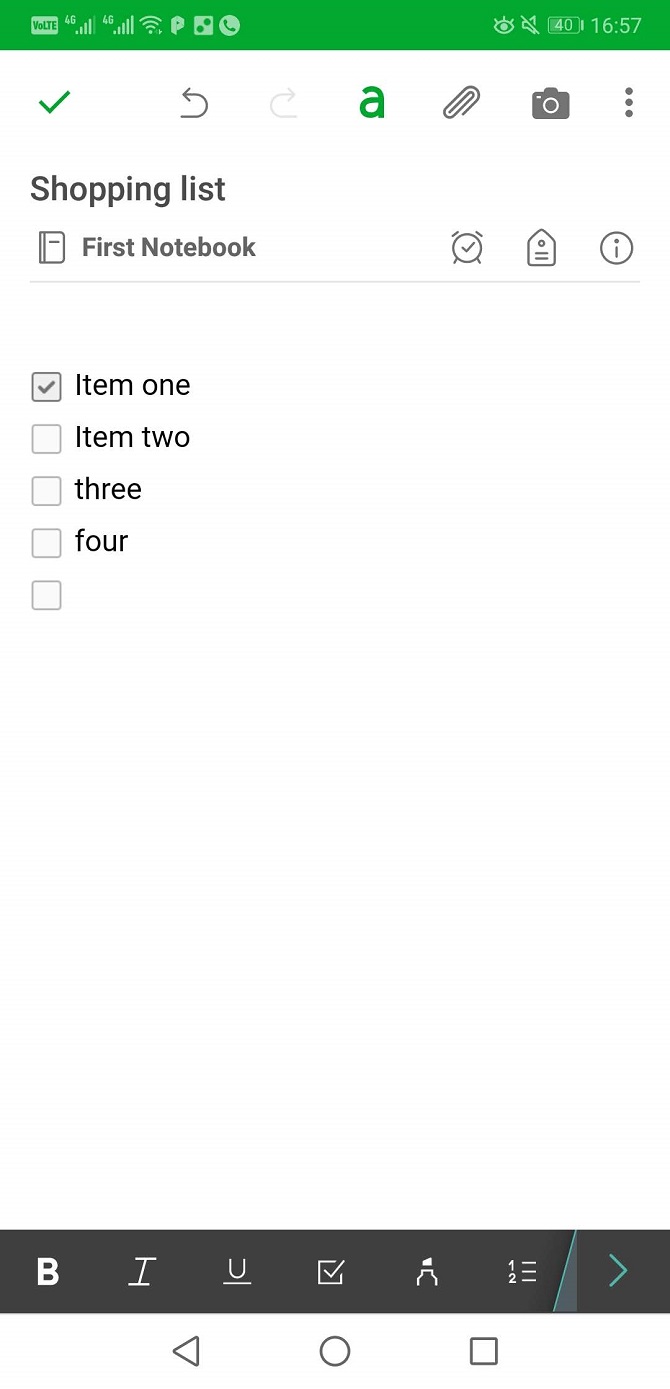Tap the green checkmark to save note
Viewport: 670px width, 1389px height.
coord(54,102)
